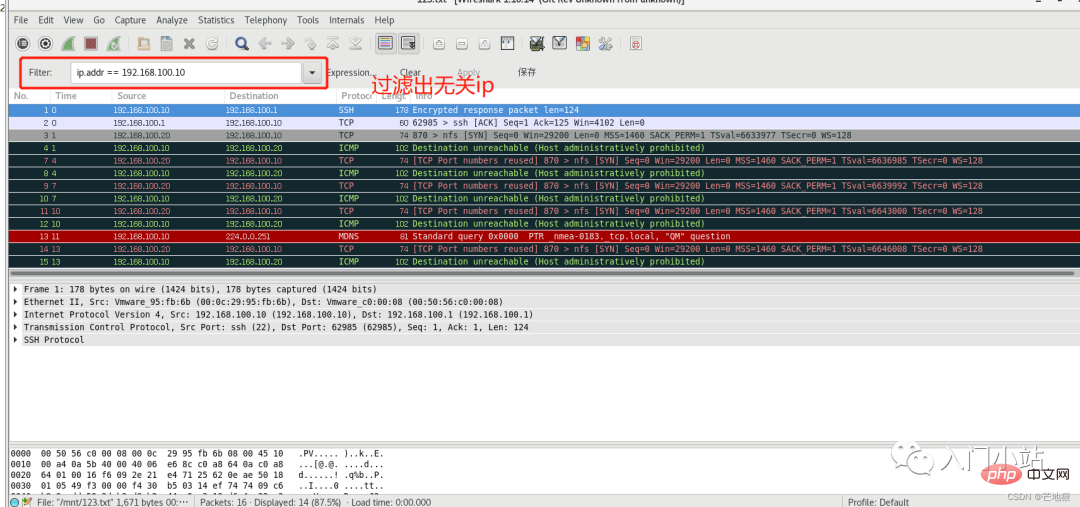
Task: Click the display filter input field
Action: [x=185, y=73]
